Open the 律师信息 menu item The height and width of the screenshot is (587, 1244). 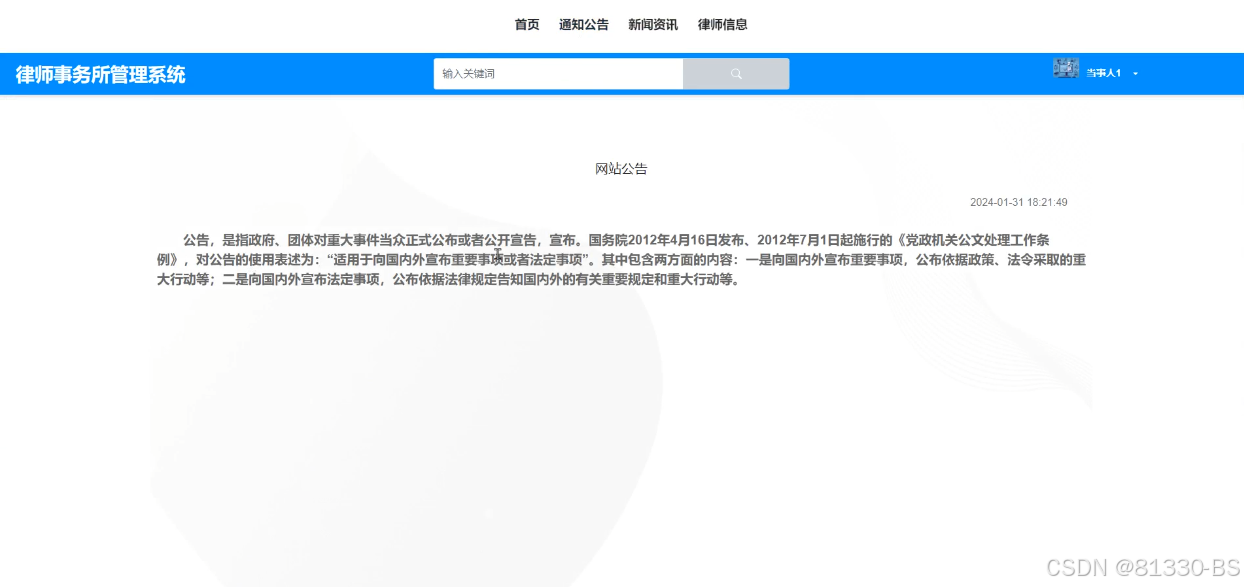[723, 25]
